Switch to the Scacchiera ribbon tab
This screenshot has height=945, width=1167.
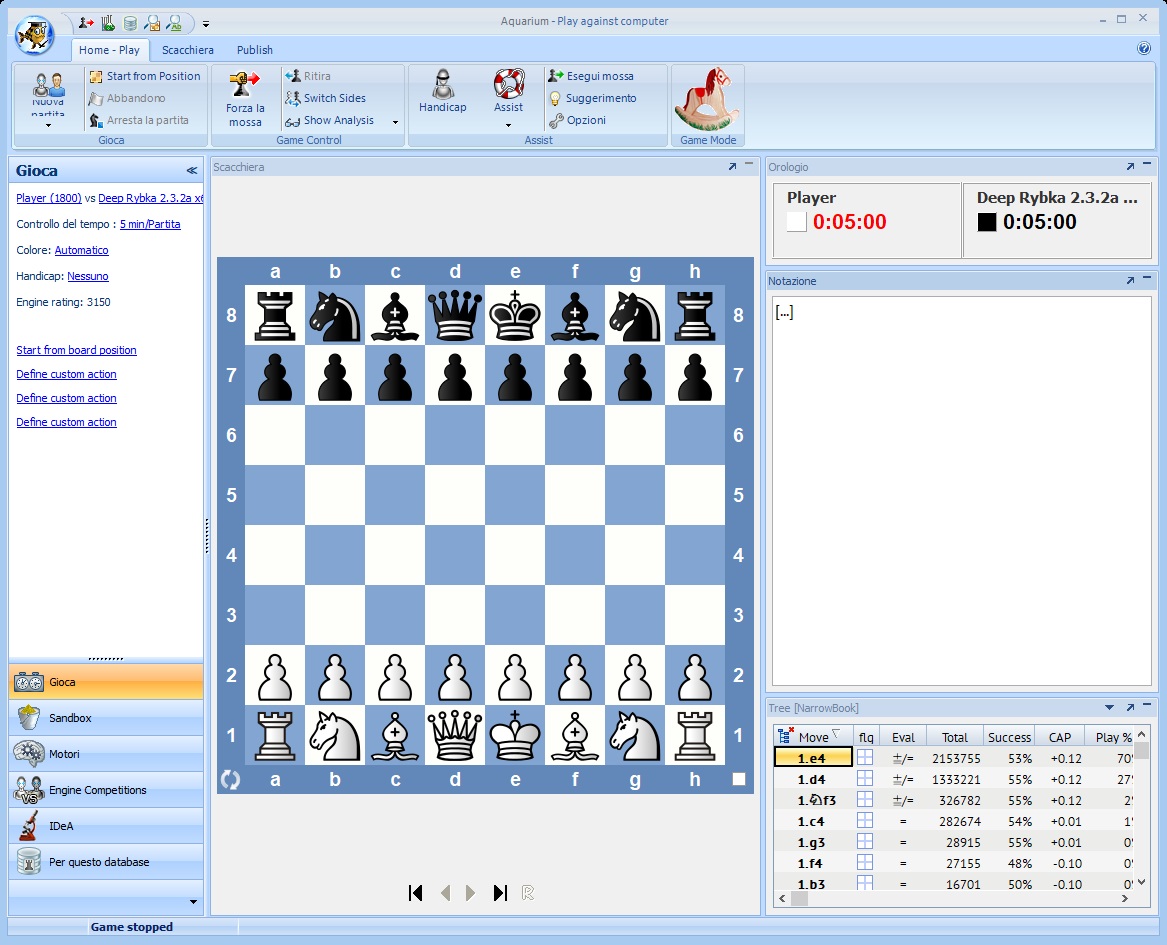(x=188, y=50)
